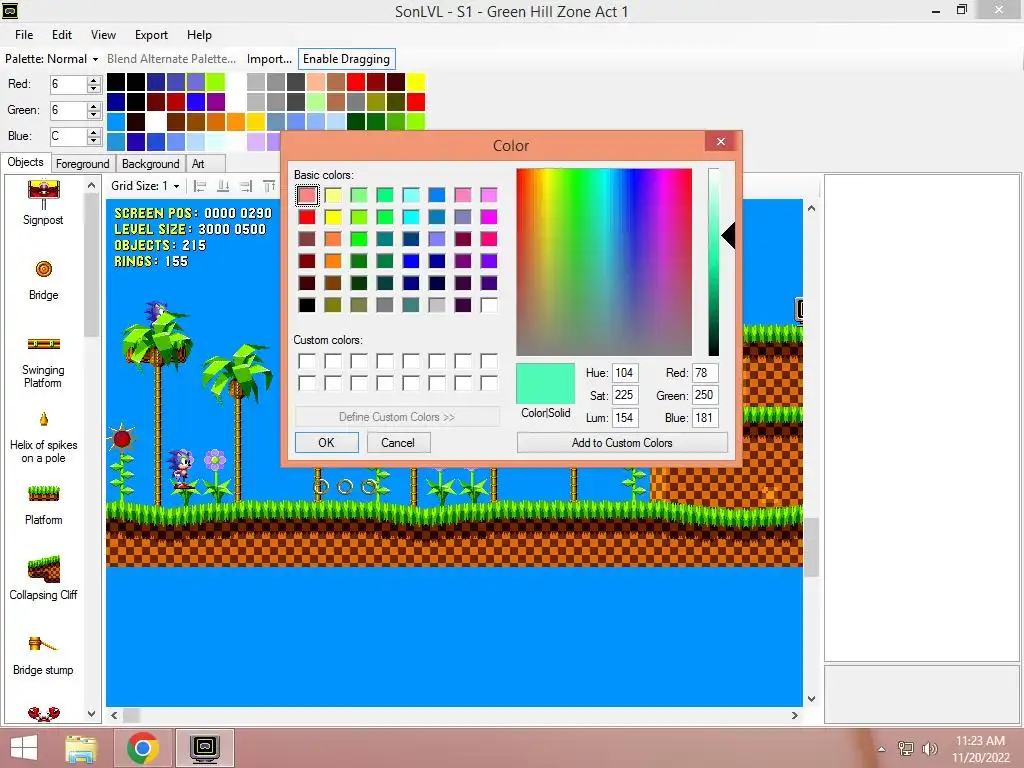The height and width of the screenshot is (768, 1024).
Task: Decrease the Green value stepper
Action: (x=94, y=114)
